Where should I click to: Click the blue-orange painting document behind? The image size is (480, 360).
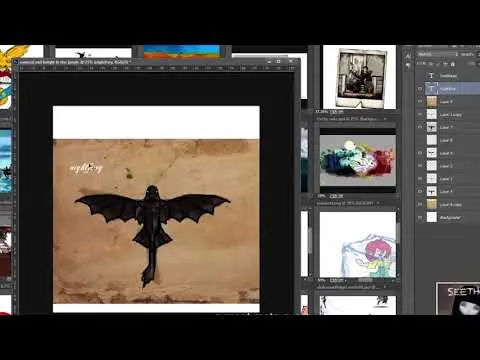(182, 51)
